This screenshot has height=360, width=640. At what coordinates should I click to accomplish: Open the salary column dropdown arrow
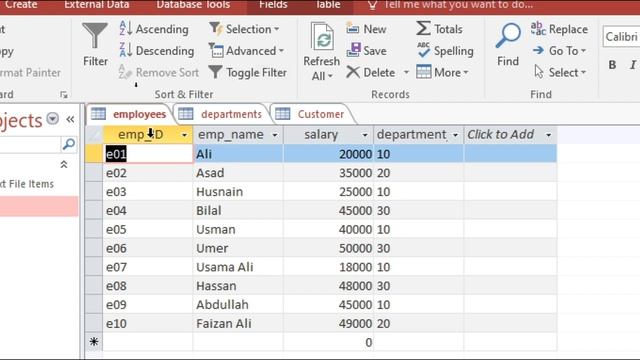364,135
